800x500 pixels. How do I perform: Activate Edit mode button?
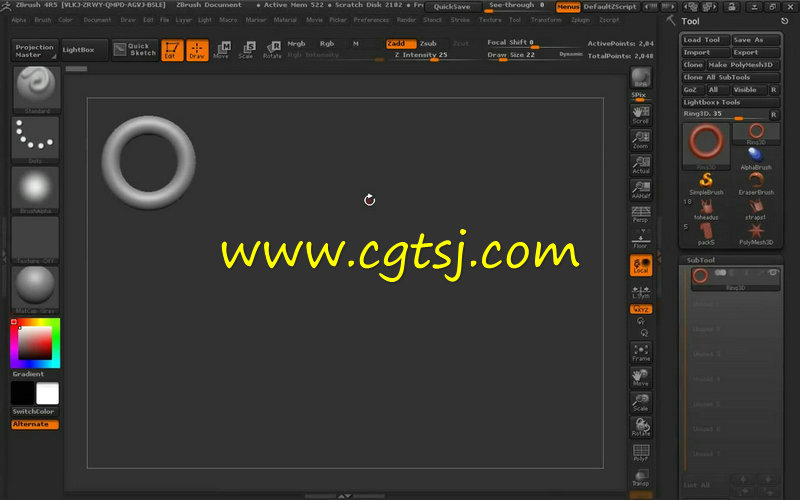point(172,50)
